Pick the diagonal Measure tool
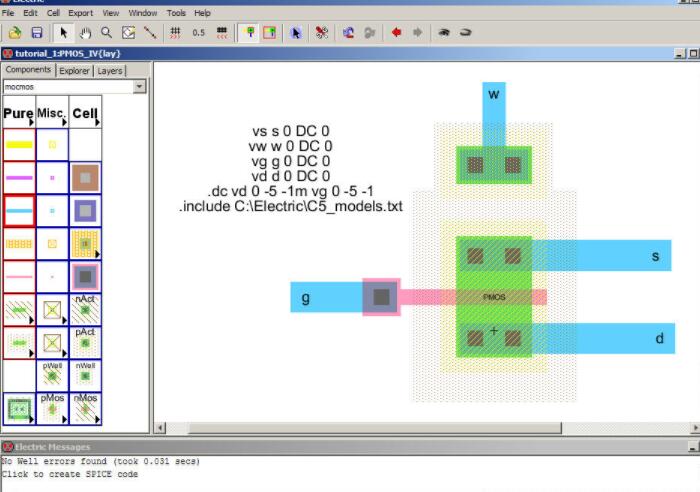Screen dimensions: 700x492 (x=150, y=33)
